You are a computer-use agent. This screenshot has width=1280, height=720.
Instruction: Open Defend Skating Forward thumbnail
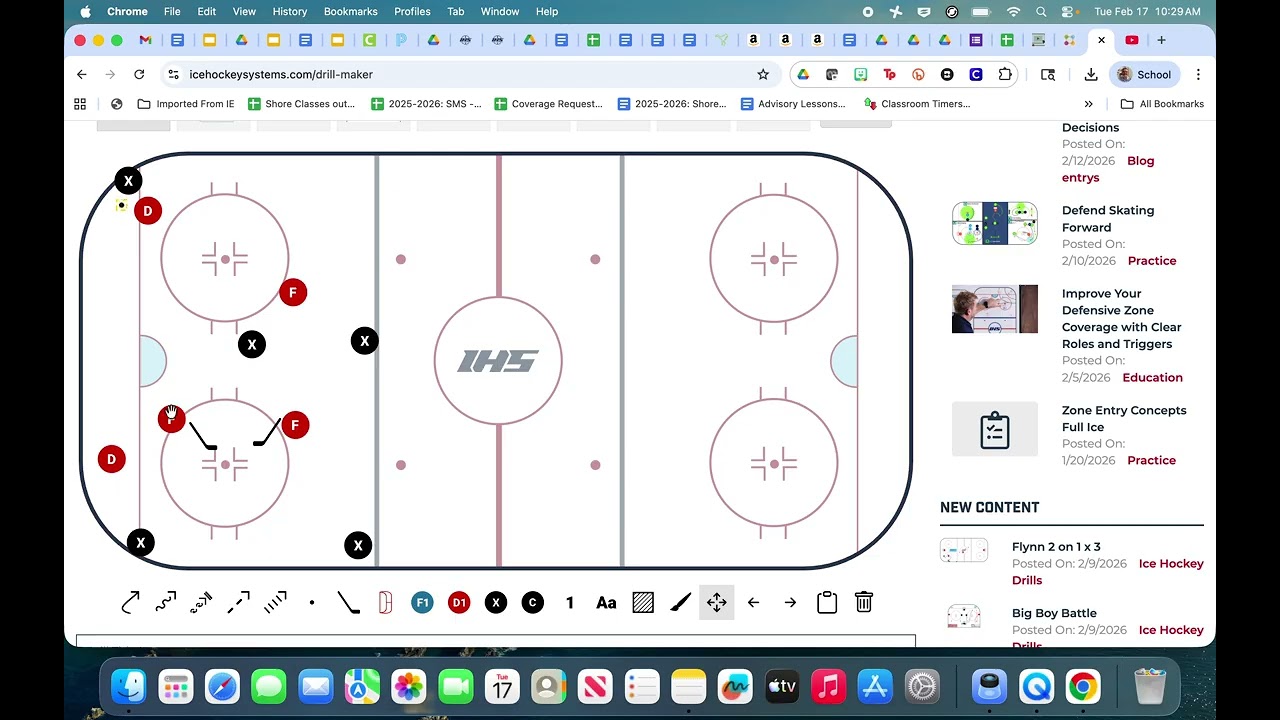(x=995, y=224)
